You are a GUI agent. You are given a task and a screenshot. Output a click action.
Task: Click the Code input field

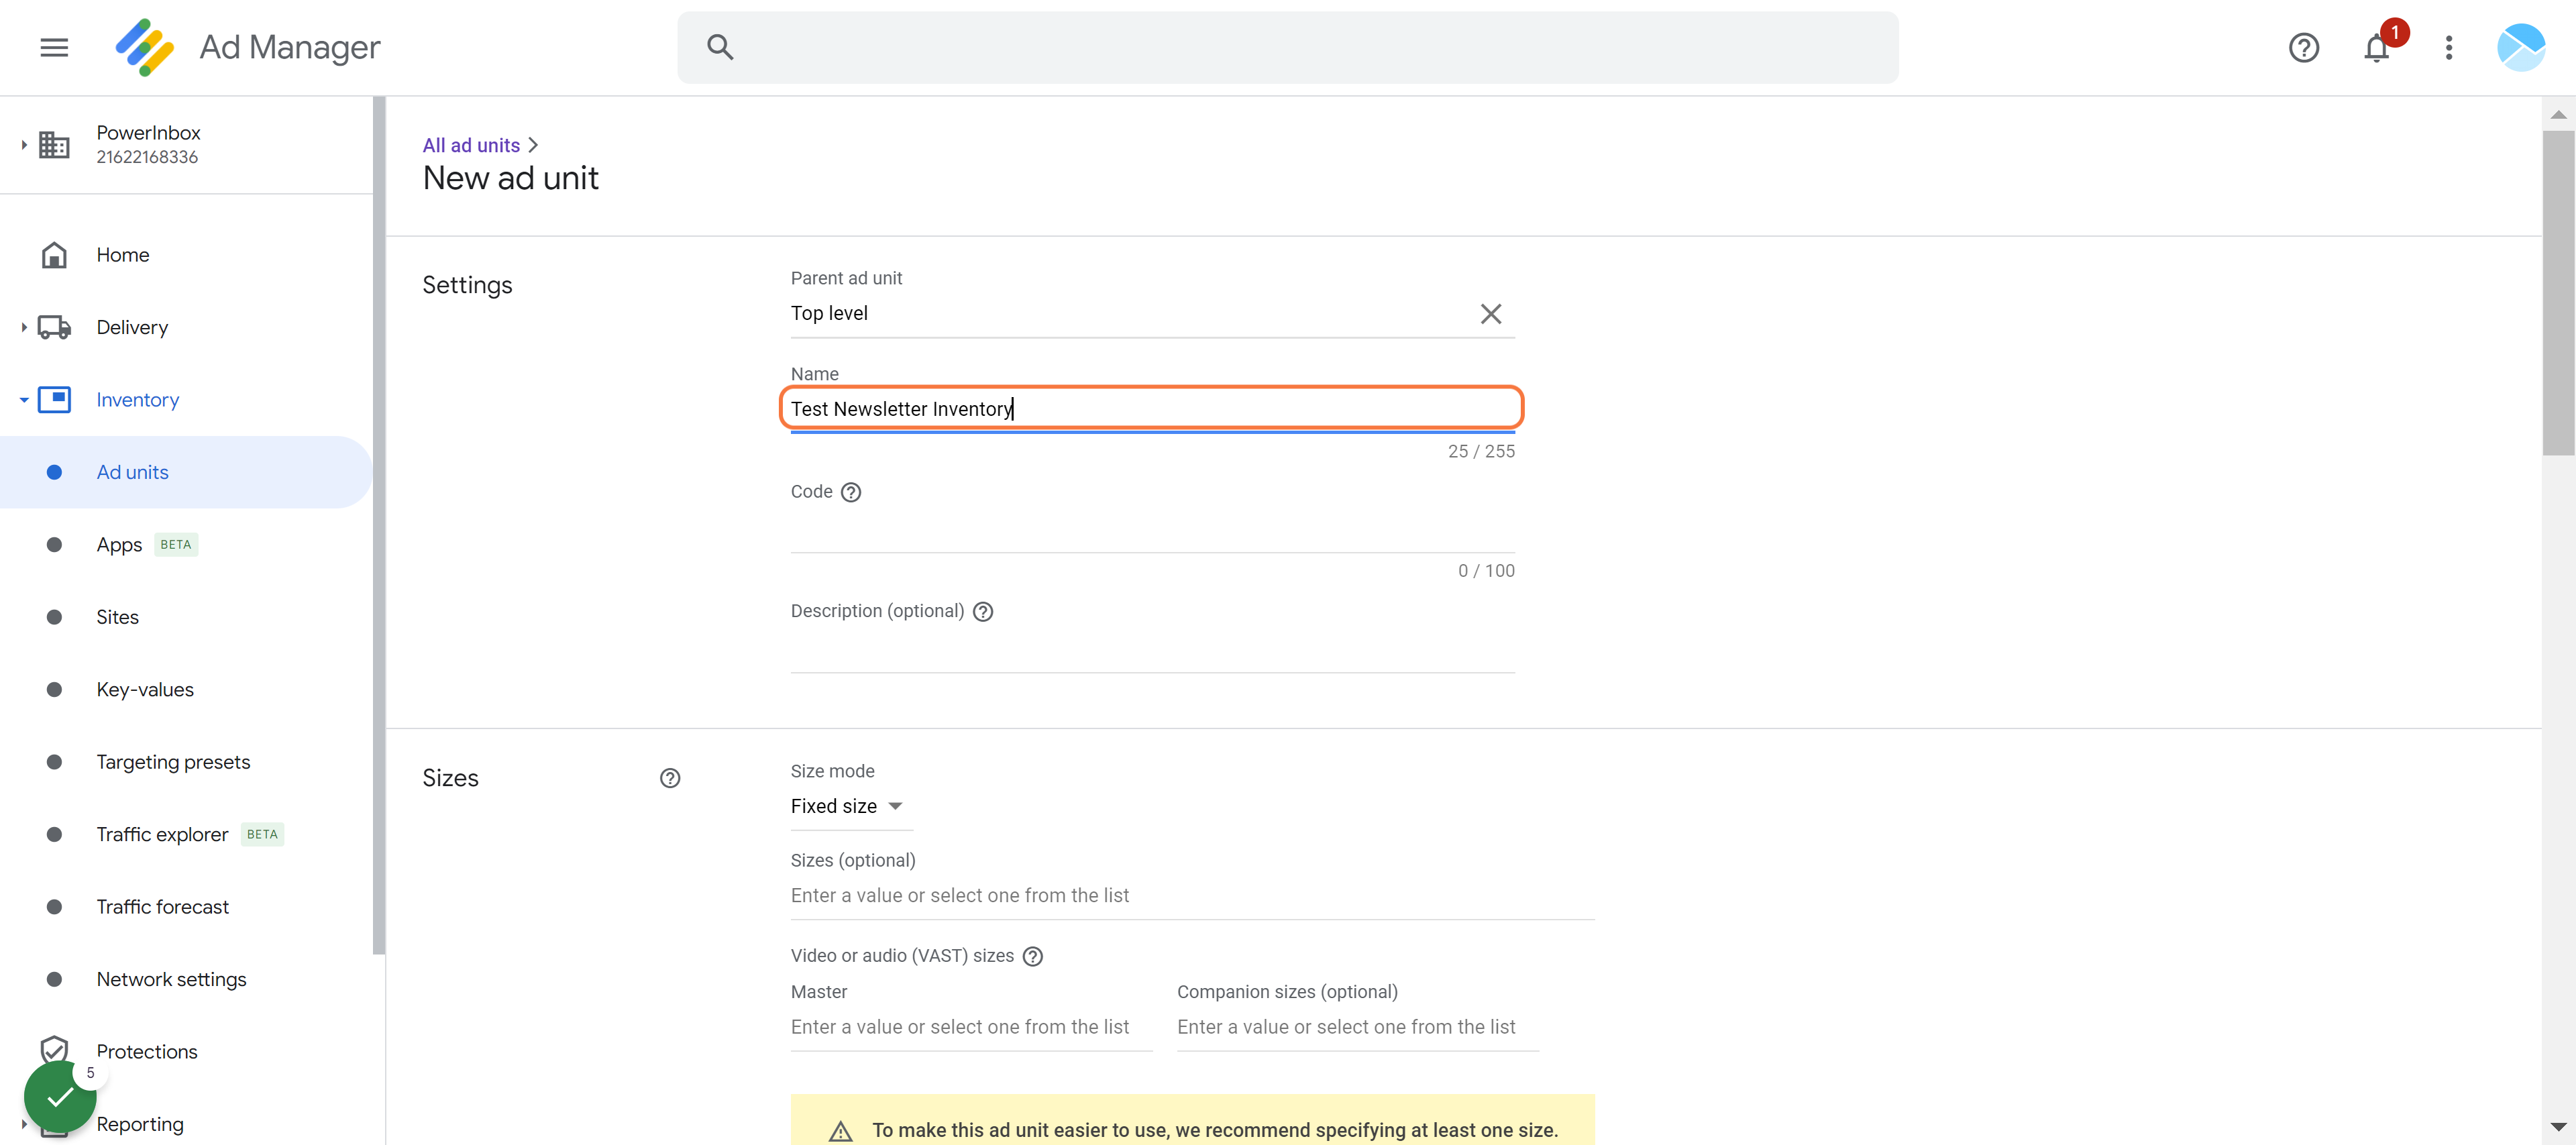[x=1152, y=530]
